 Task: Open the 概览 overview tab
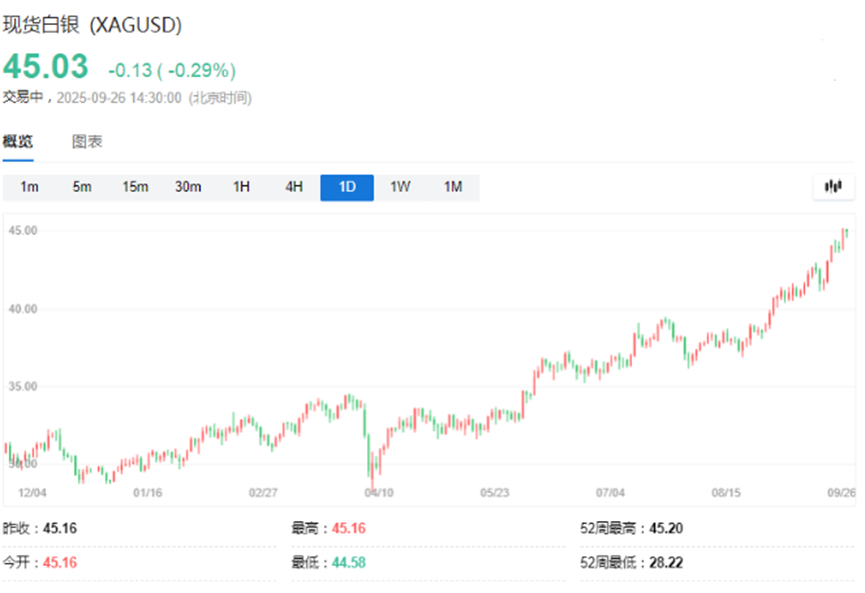(17, 142)
